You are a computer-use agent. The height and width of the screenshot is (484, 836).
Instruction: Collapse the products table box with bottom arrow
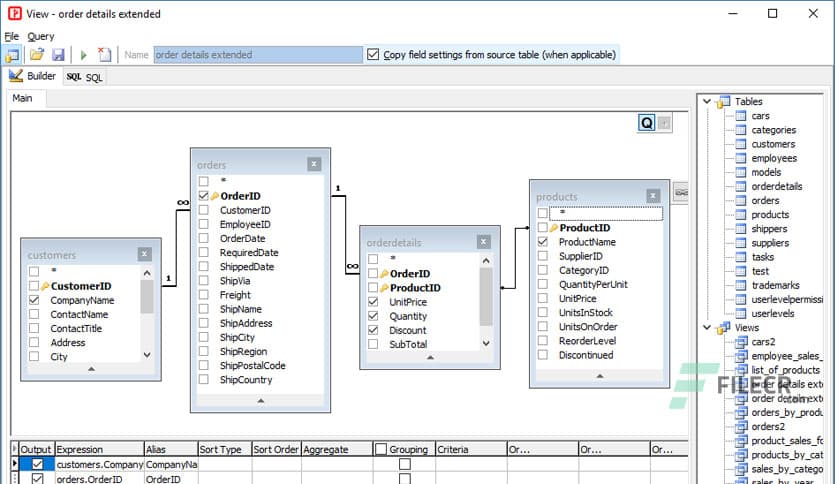point(599,376)
